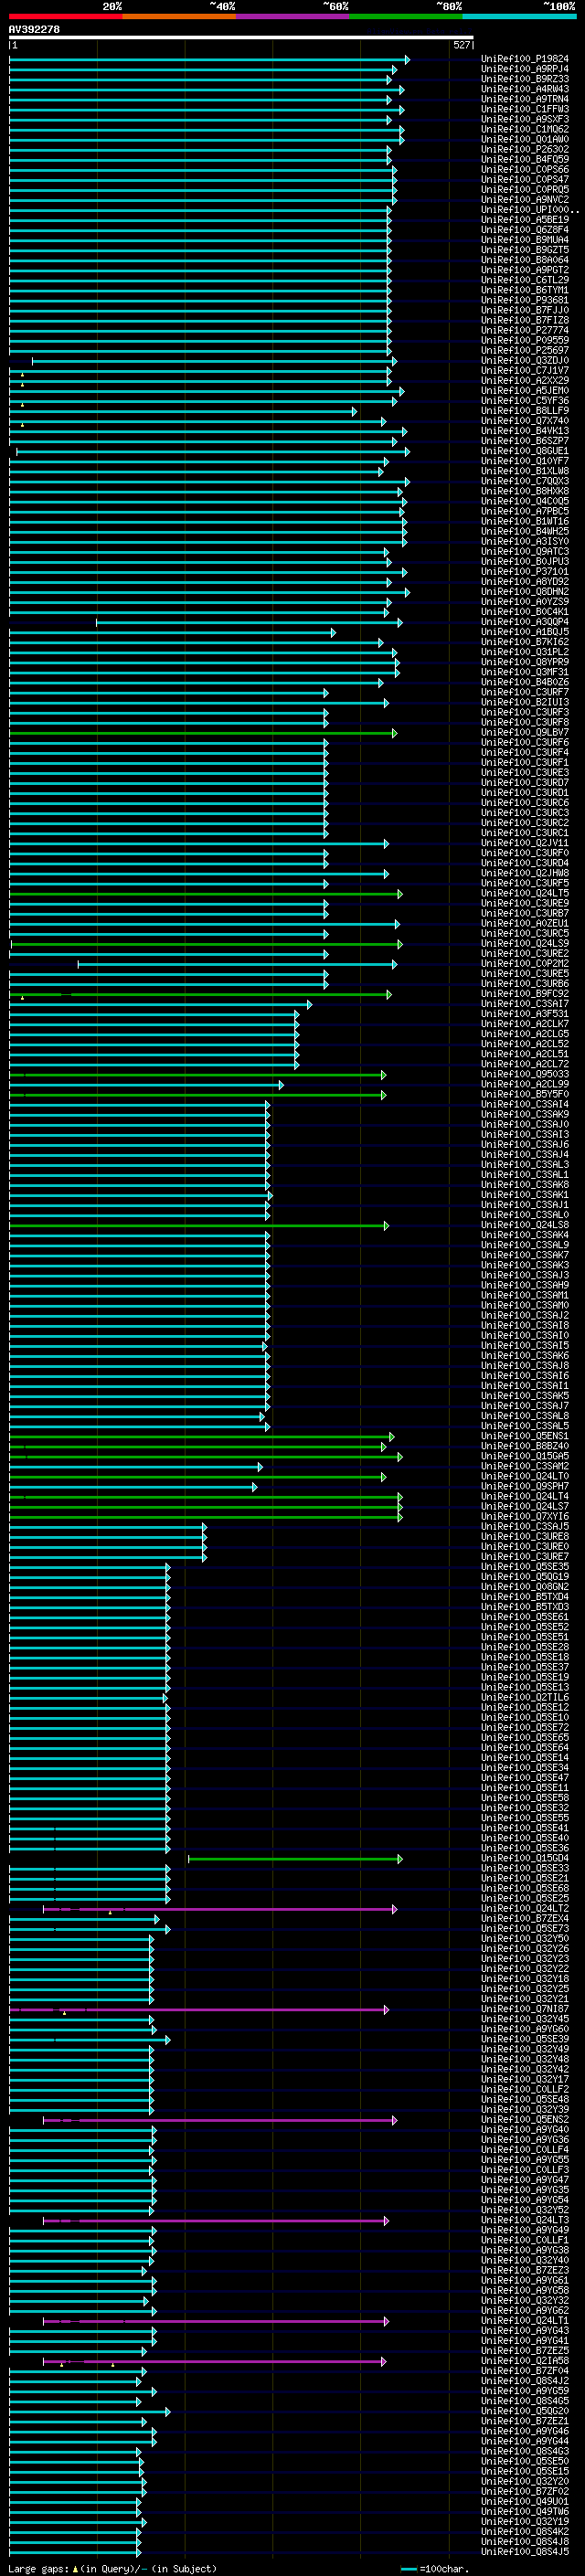This screenshot has width=585, height=2576.
Task: Click the cyan ~100% identity color segment
Action: pyautogui.click(x=519, y=17)
